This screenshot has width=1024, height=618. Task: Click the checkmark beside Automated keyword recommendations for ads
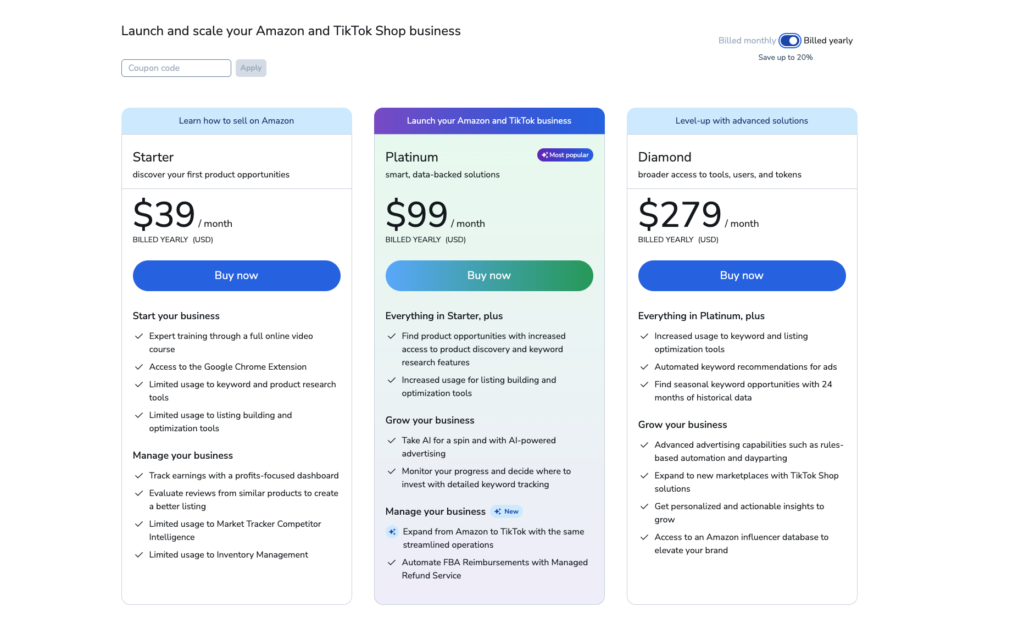[645, 366]
